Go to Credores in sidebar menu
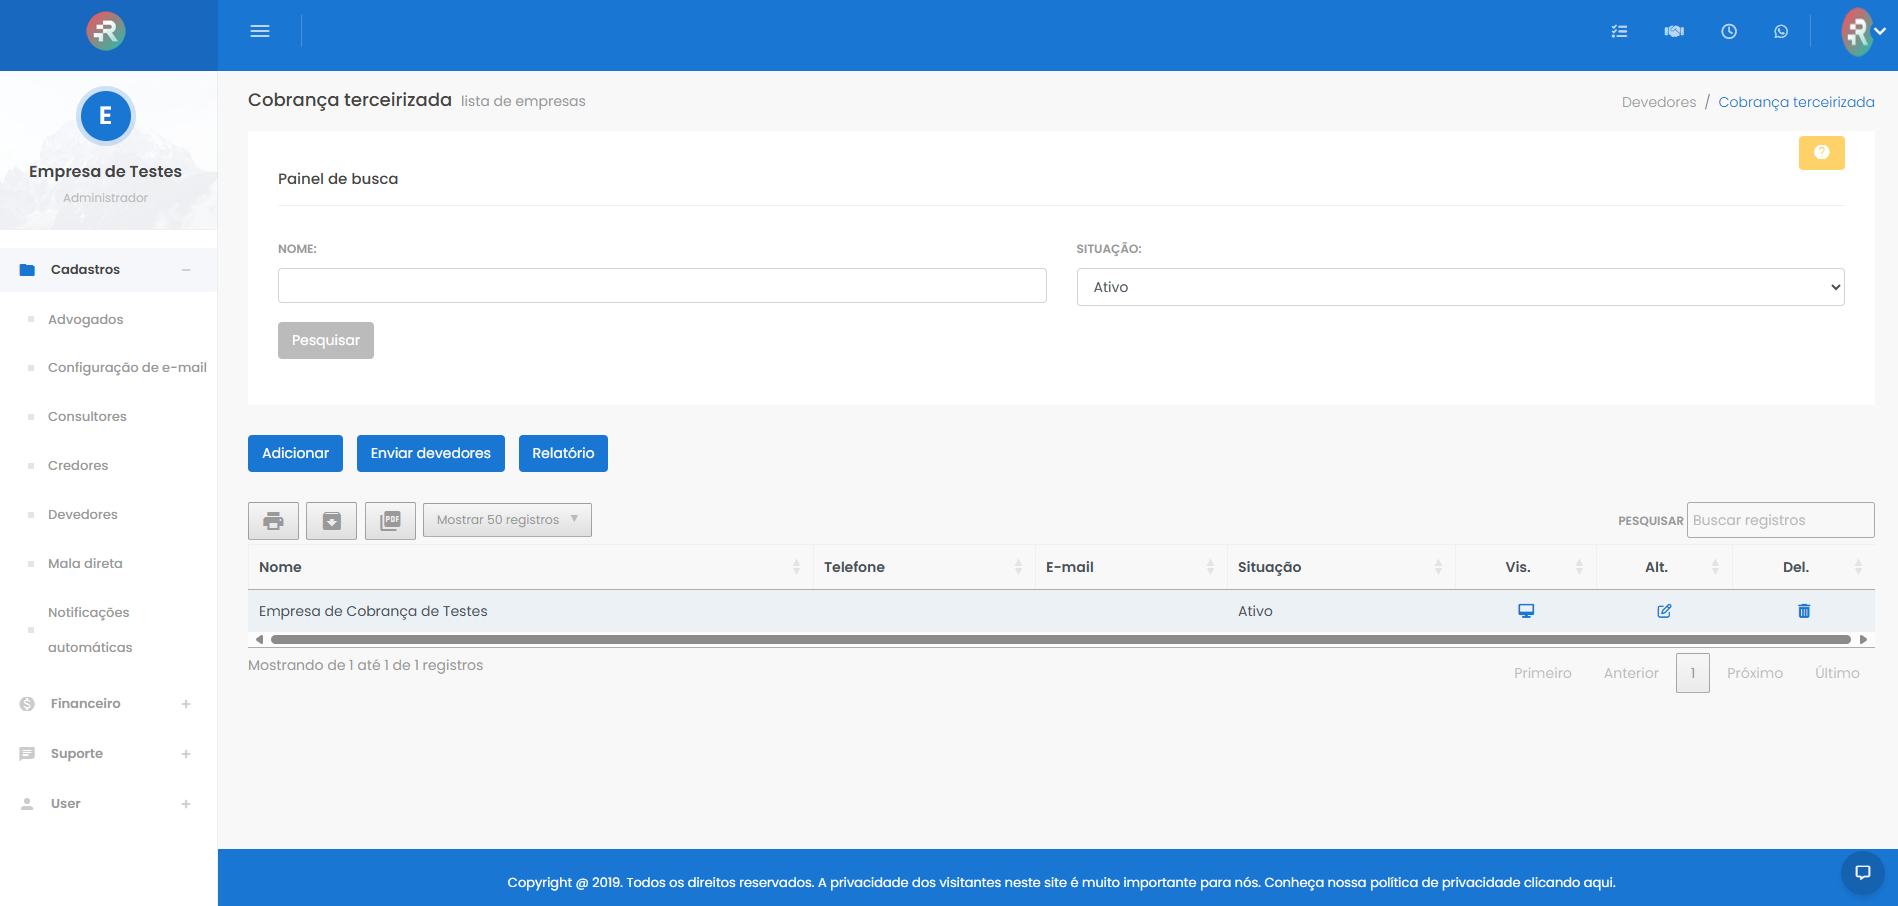 pos(78,466)
